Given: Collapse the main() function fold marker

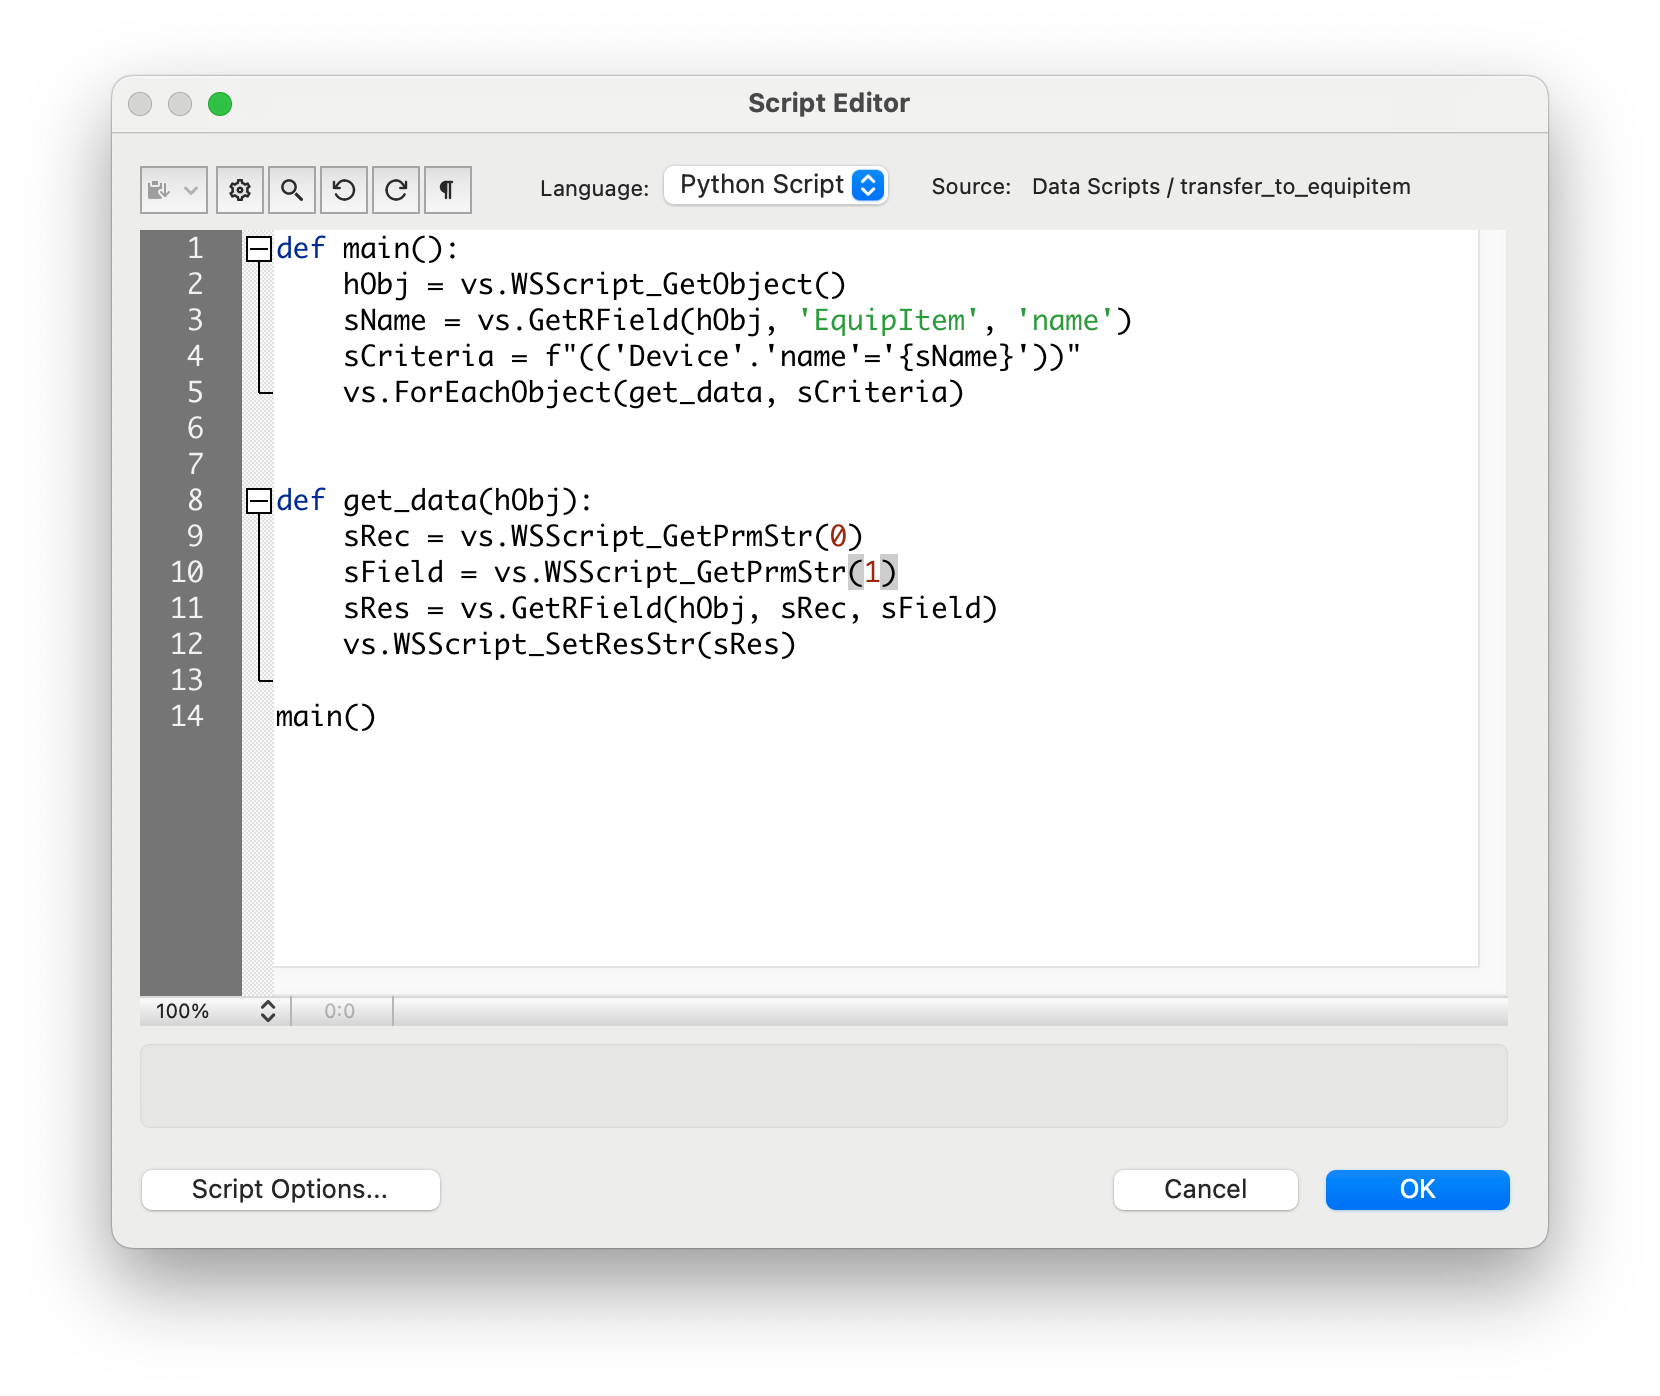Looking at the screenshot, I should click(259, 249).
